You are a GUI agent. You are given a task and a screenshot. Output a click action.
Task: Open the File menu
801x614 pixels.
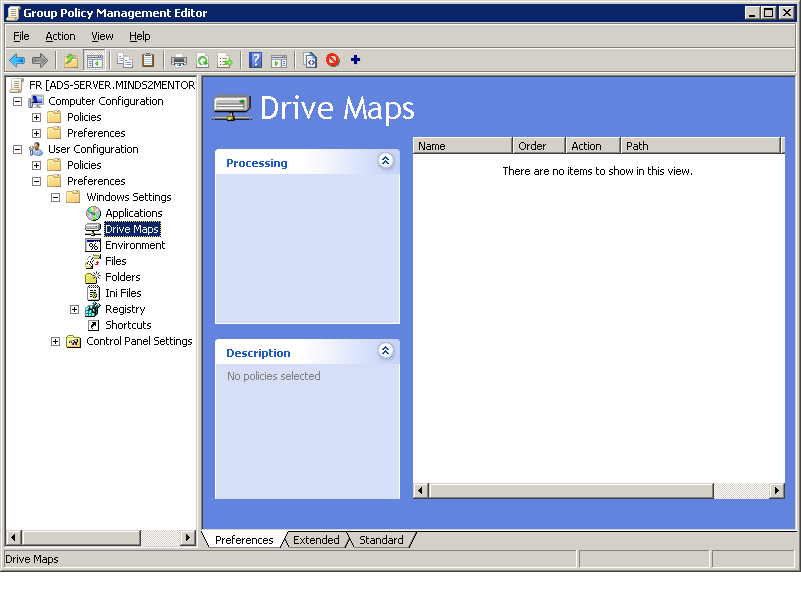tap(21, 36)
